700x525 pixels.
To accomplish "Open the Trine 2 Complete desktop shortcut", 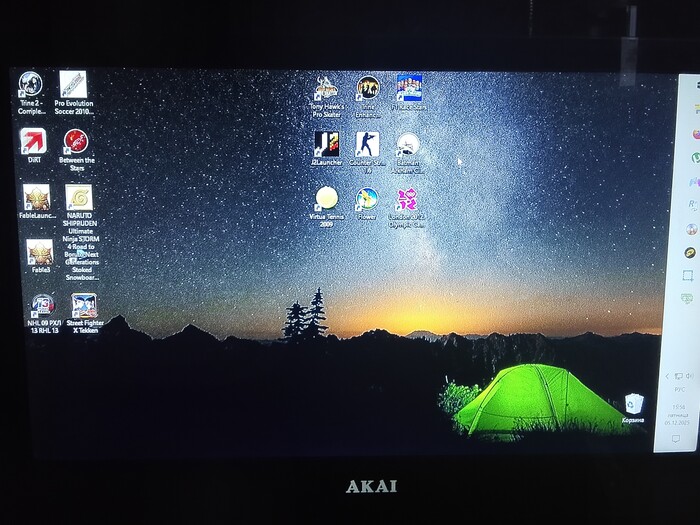I will tap(31, 85).
